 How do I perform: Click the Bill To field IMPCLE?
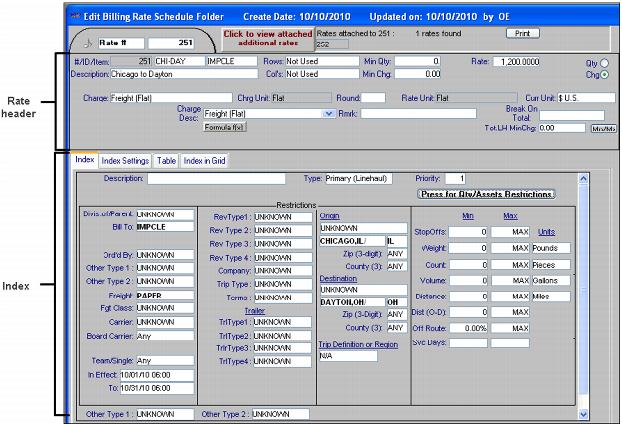point(165,227)
